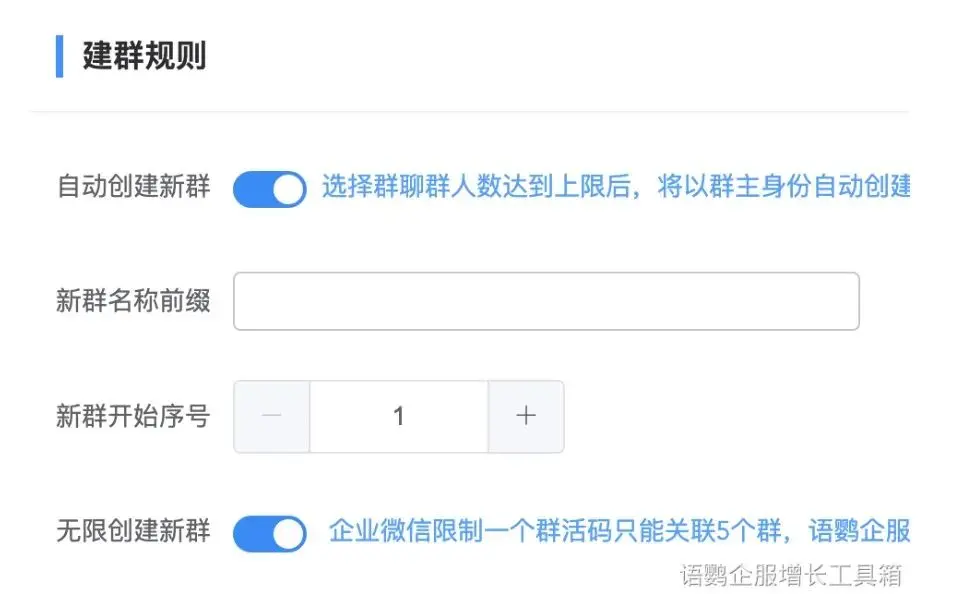Click the white knob of 无限创建新群 switch
The image size is (980, 594).
[x=288, y=534]
